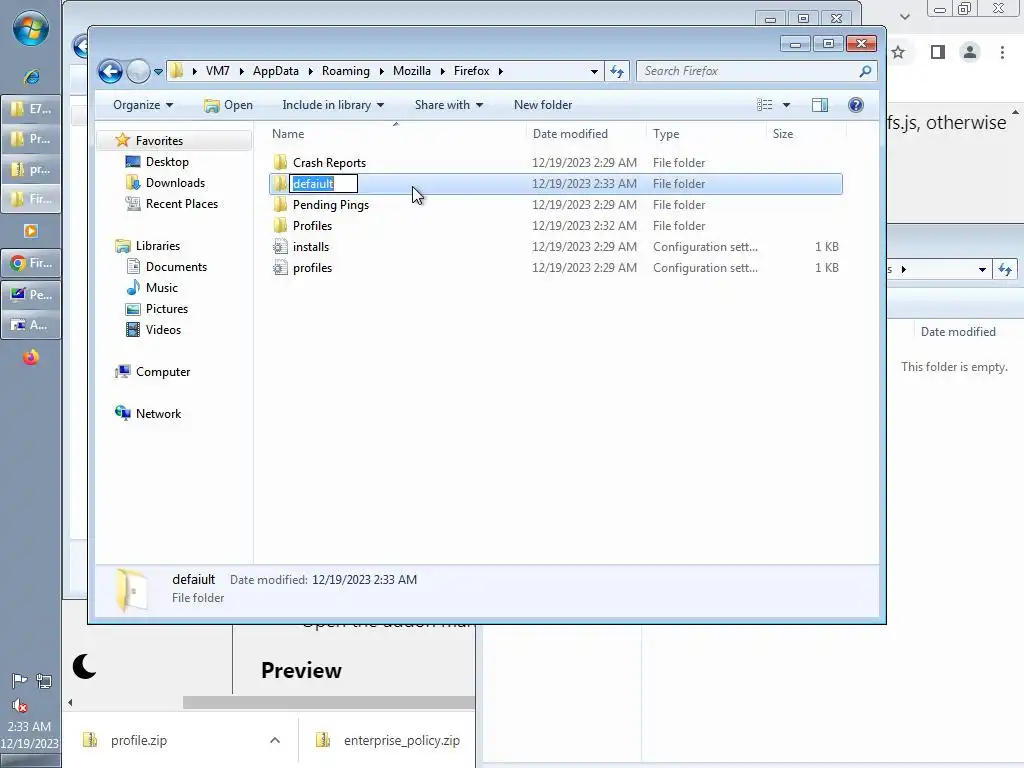Open Downloads in the navigation pane
The width and height of the screenshot is (1024, 768).
tap(175, 183)
